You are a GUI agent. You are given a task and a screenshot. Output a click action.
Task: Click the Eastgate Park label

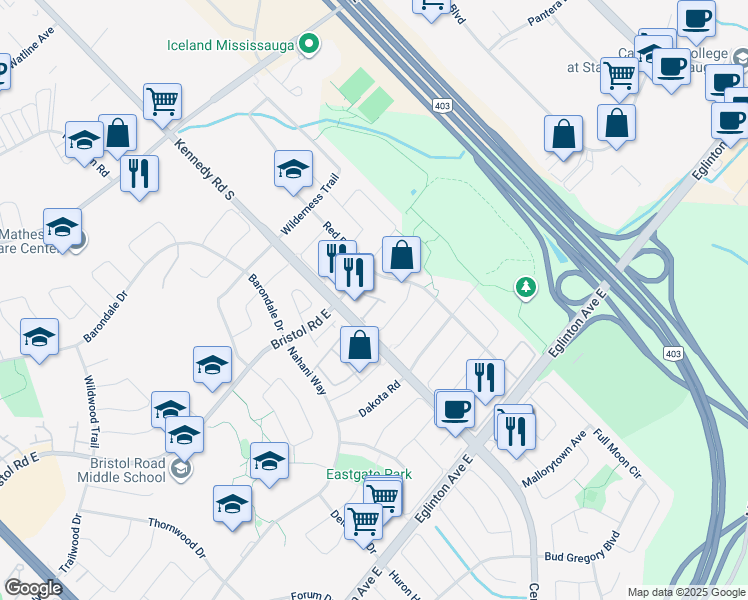click(x=369, y=474)
